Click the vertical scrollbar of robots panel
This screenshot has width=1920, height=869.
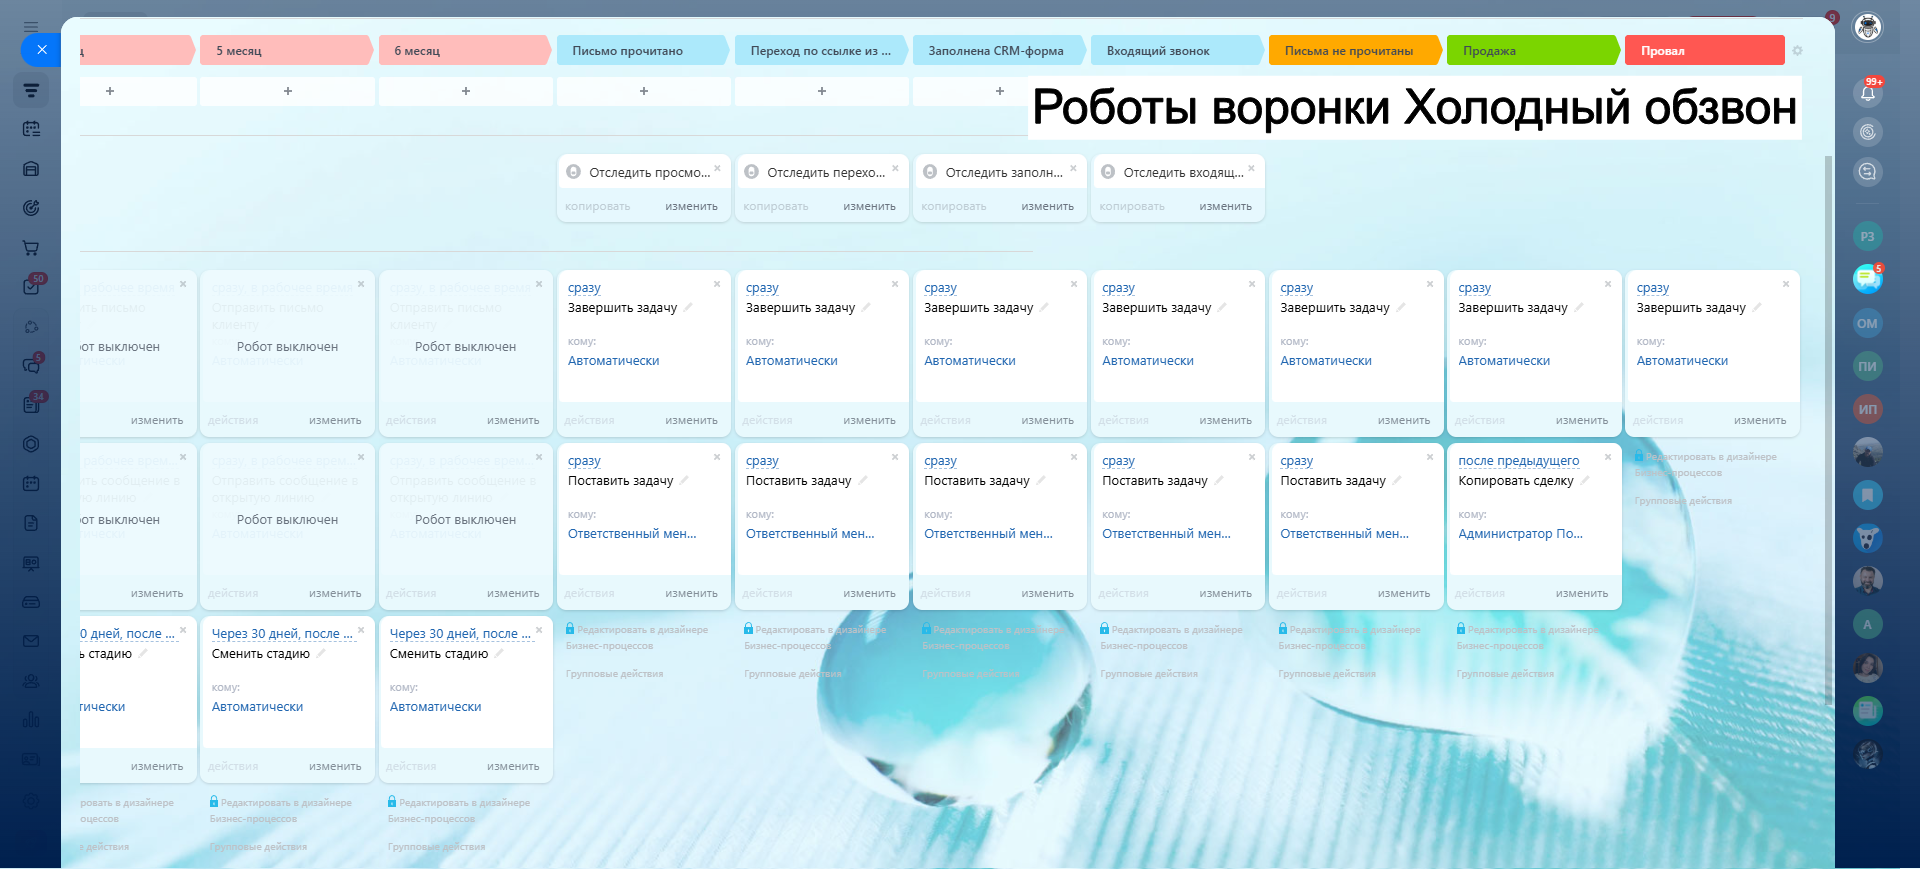click(1829, 430)
